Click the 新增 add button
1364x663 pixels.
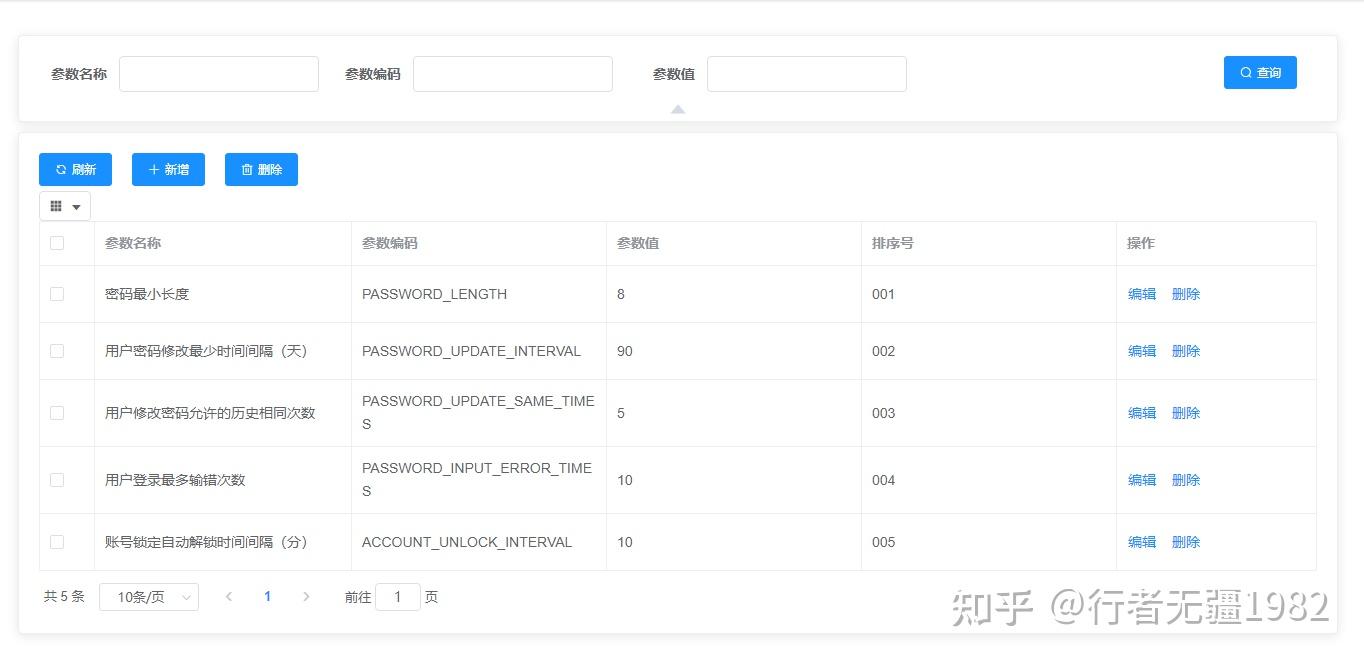(x=168, y=169)
